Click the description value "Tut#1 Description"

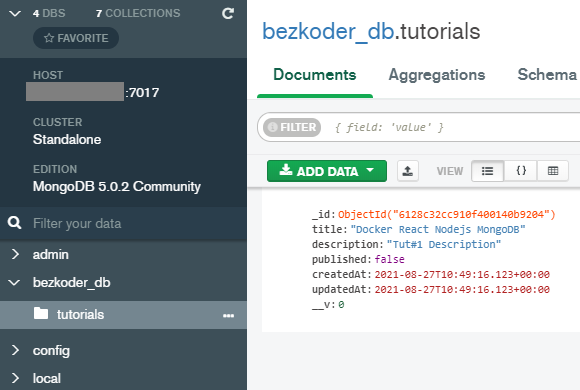click(x=444, y=245)
